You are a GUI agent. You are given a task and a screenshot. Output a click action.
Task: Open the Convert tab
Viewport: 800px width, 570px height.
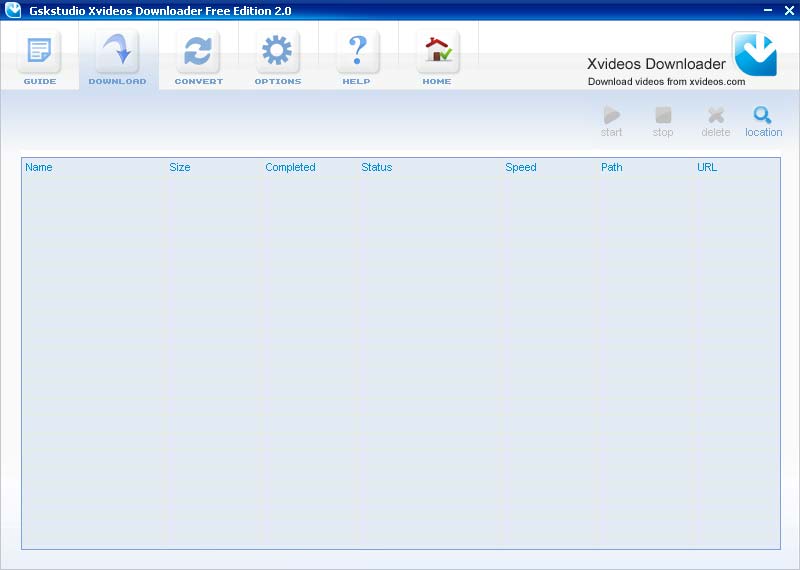(x=198, y=56)
